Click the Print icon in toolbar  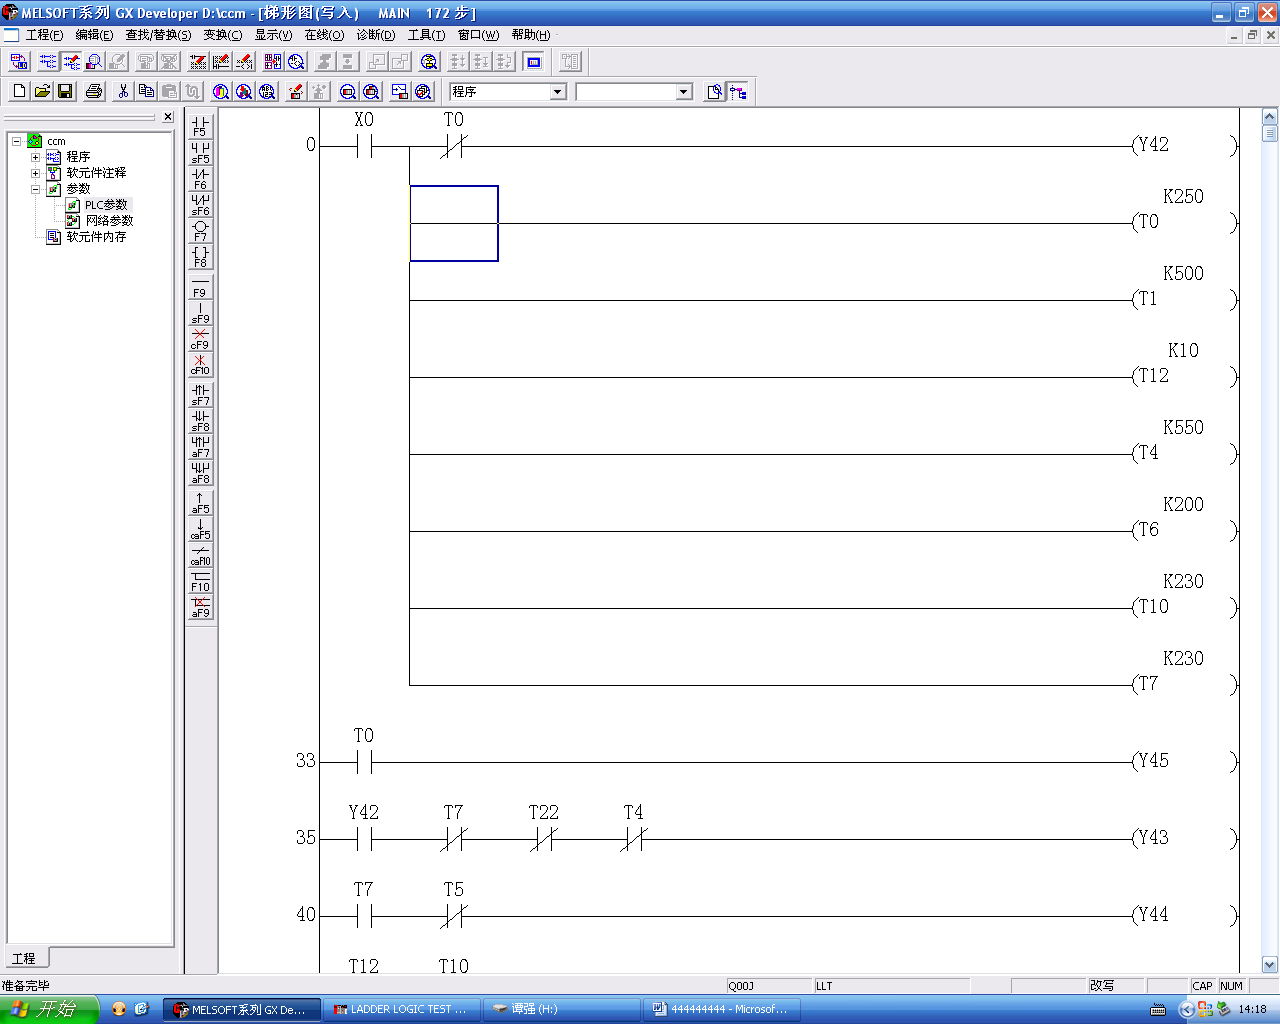tap(94, 92)
